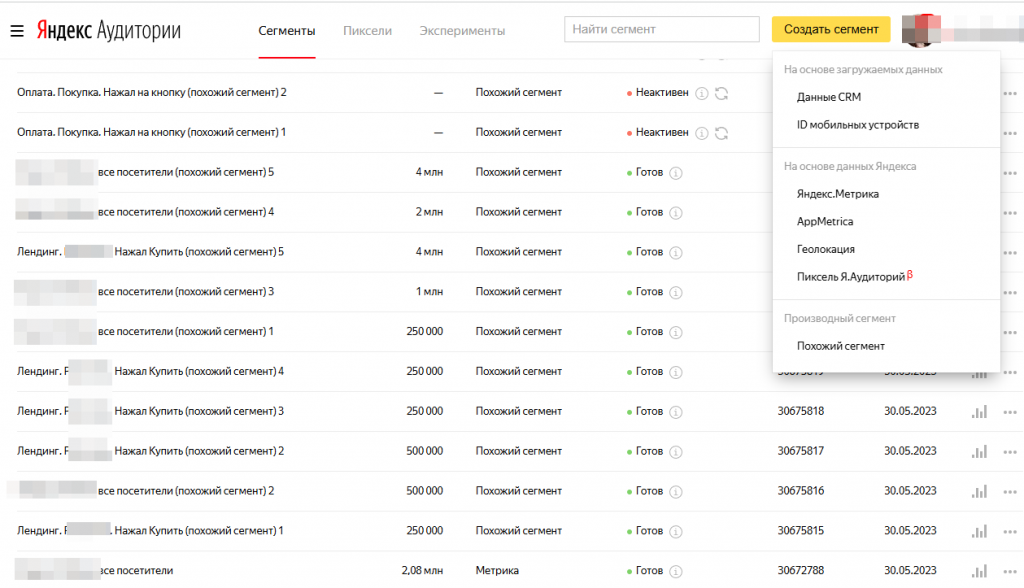Focus the Найти сегмент search field
Image resolution: width=1024 pixels, height=588 pixels.
coord(662,29)
